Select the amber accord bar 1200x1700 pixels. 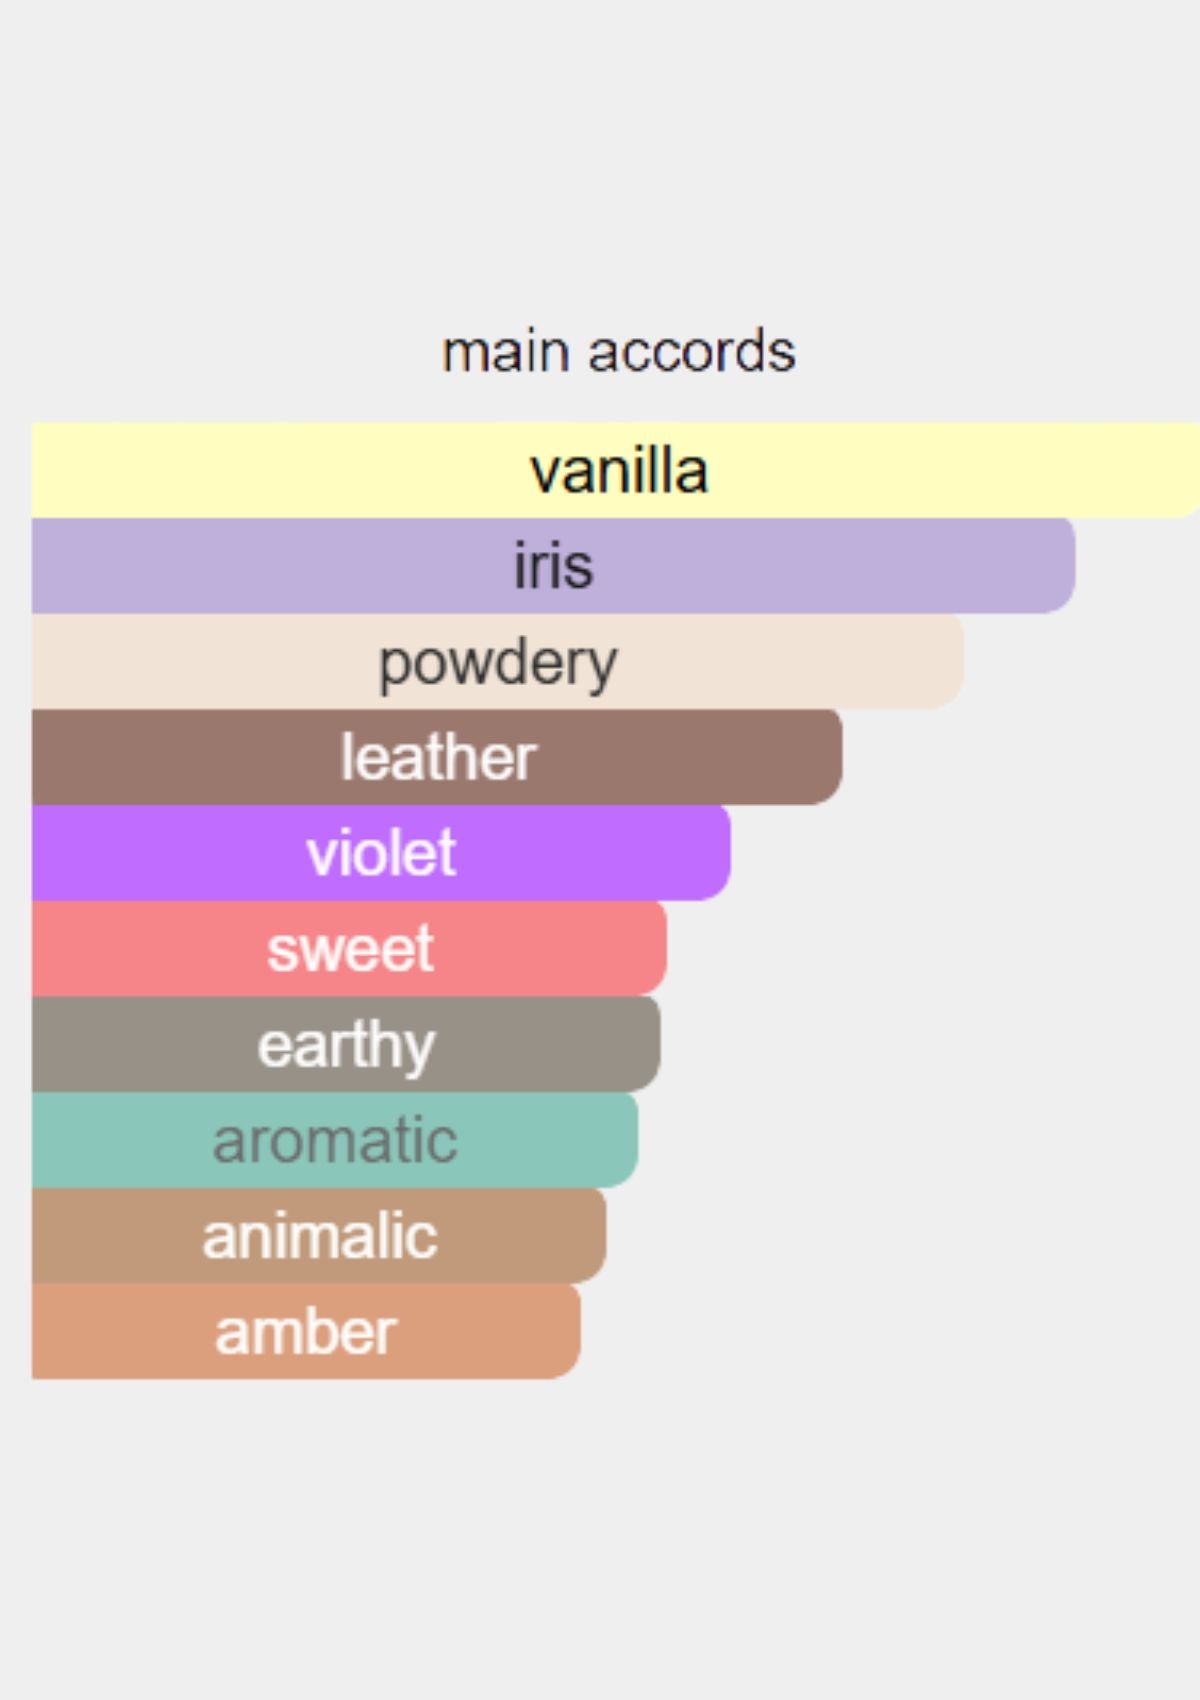(306, 1332)
